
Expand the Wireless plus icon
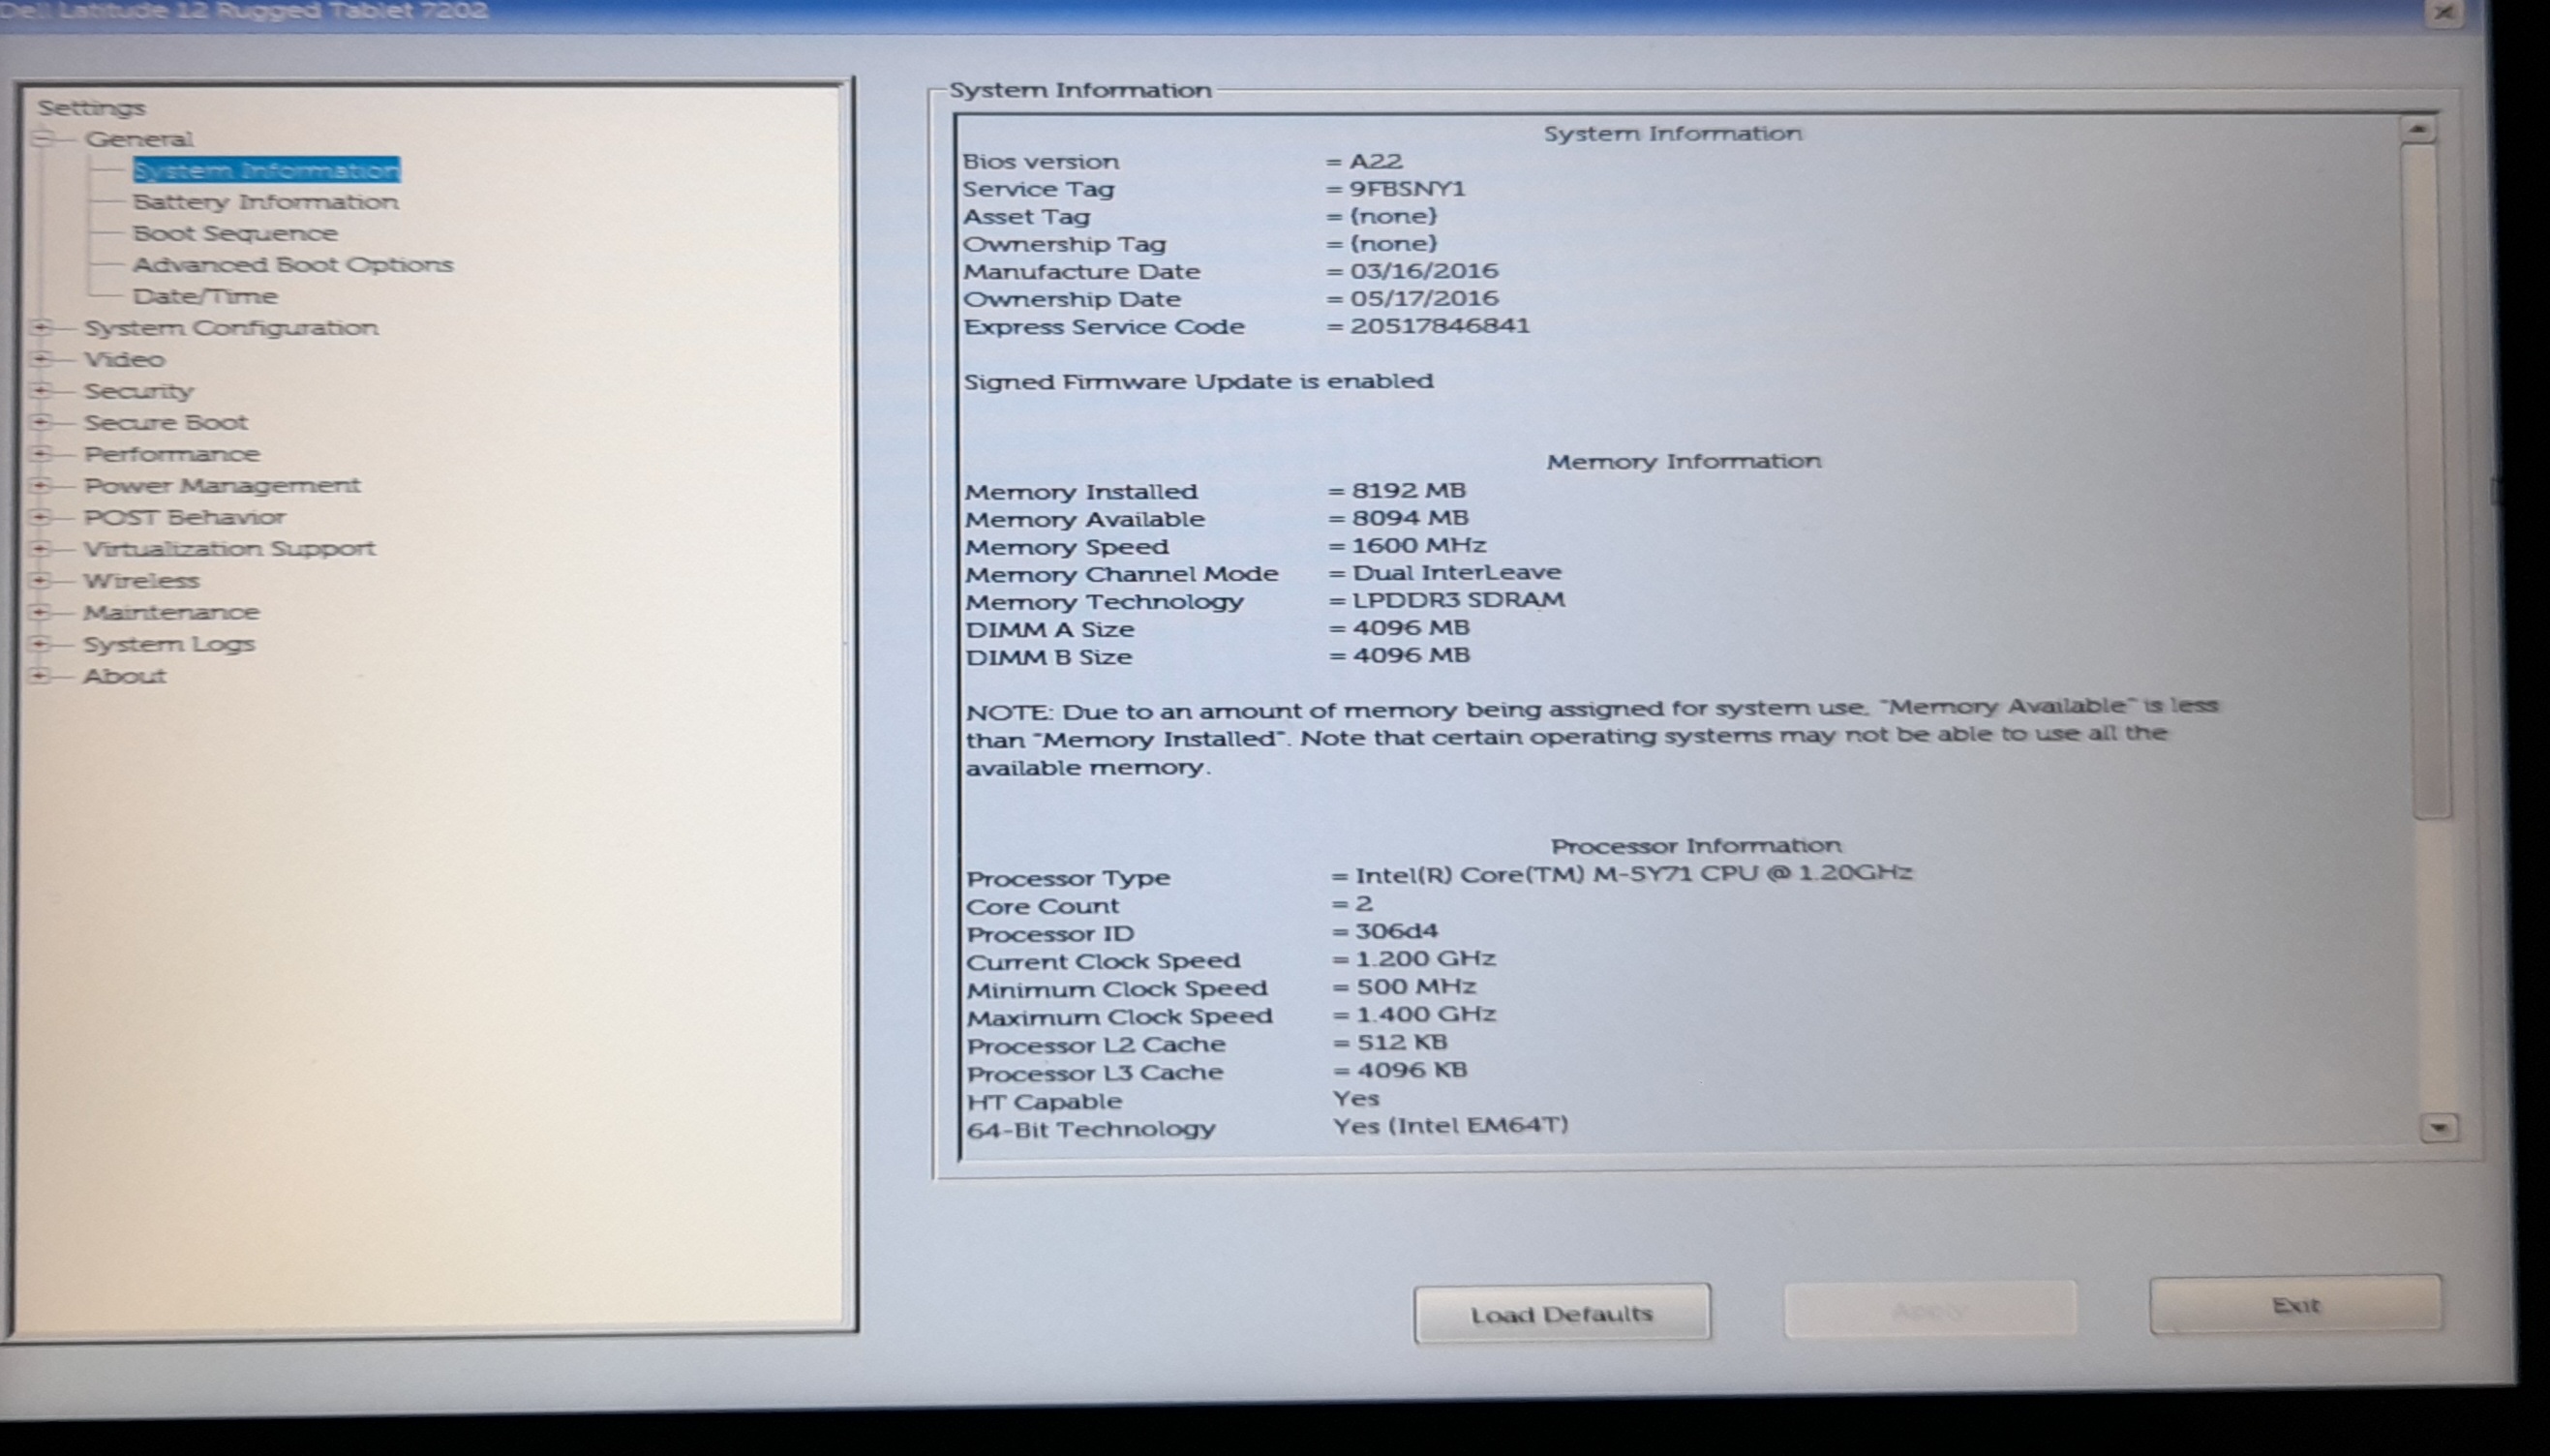tap(42, 581)
